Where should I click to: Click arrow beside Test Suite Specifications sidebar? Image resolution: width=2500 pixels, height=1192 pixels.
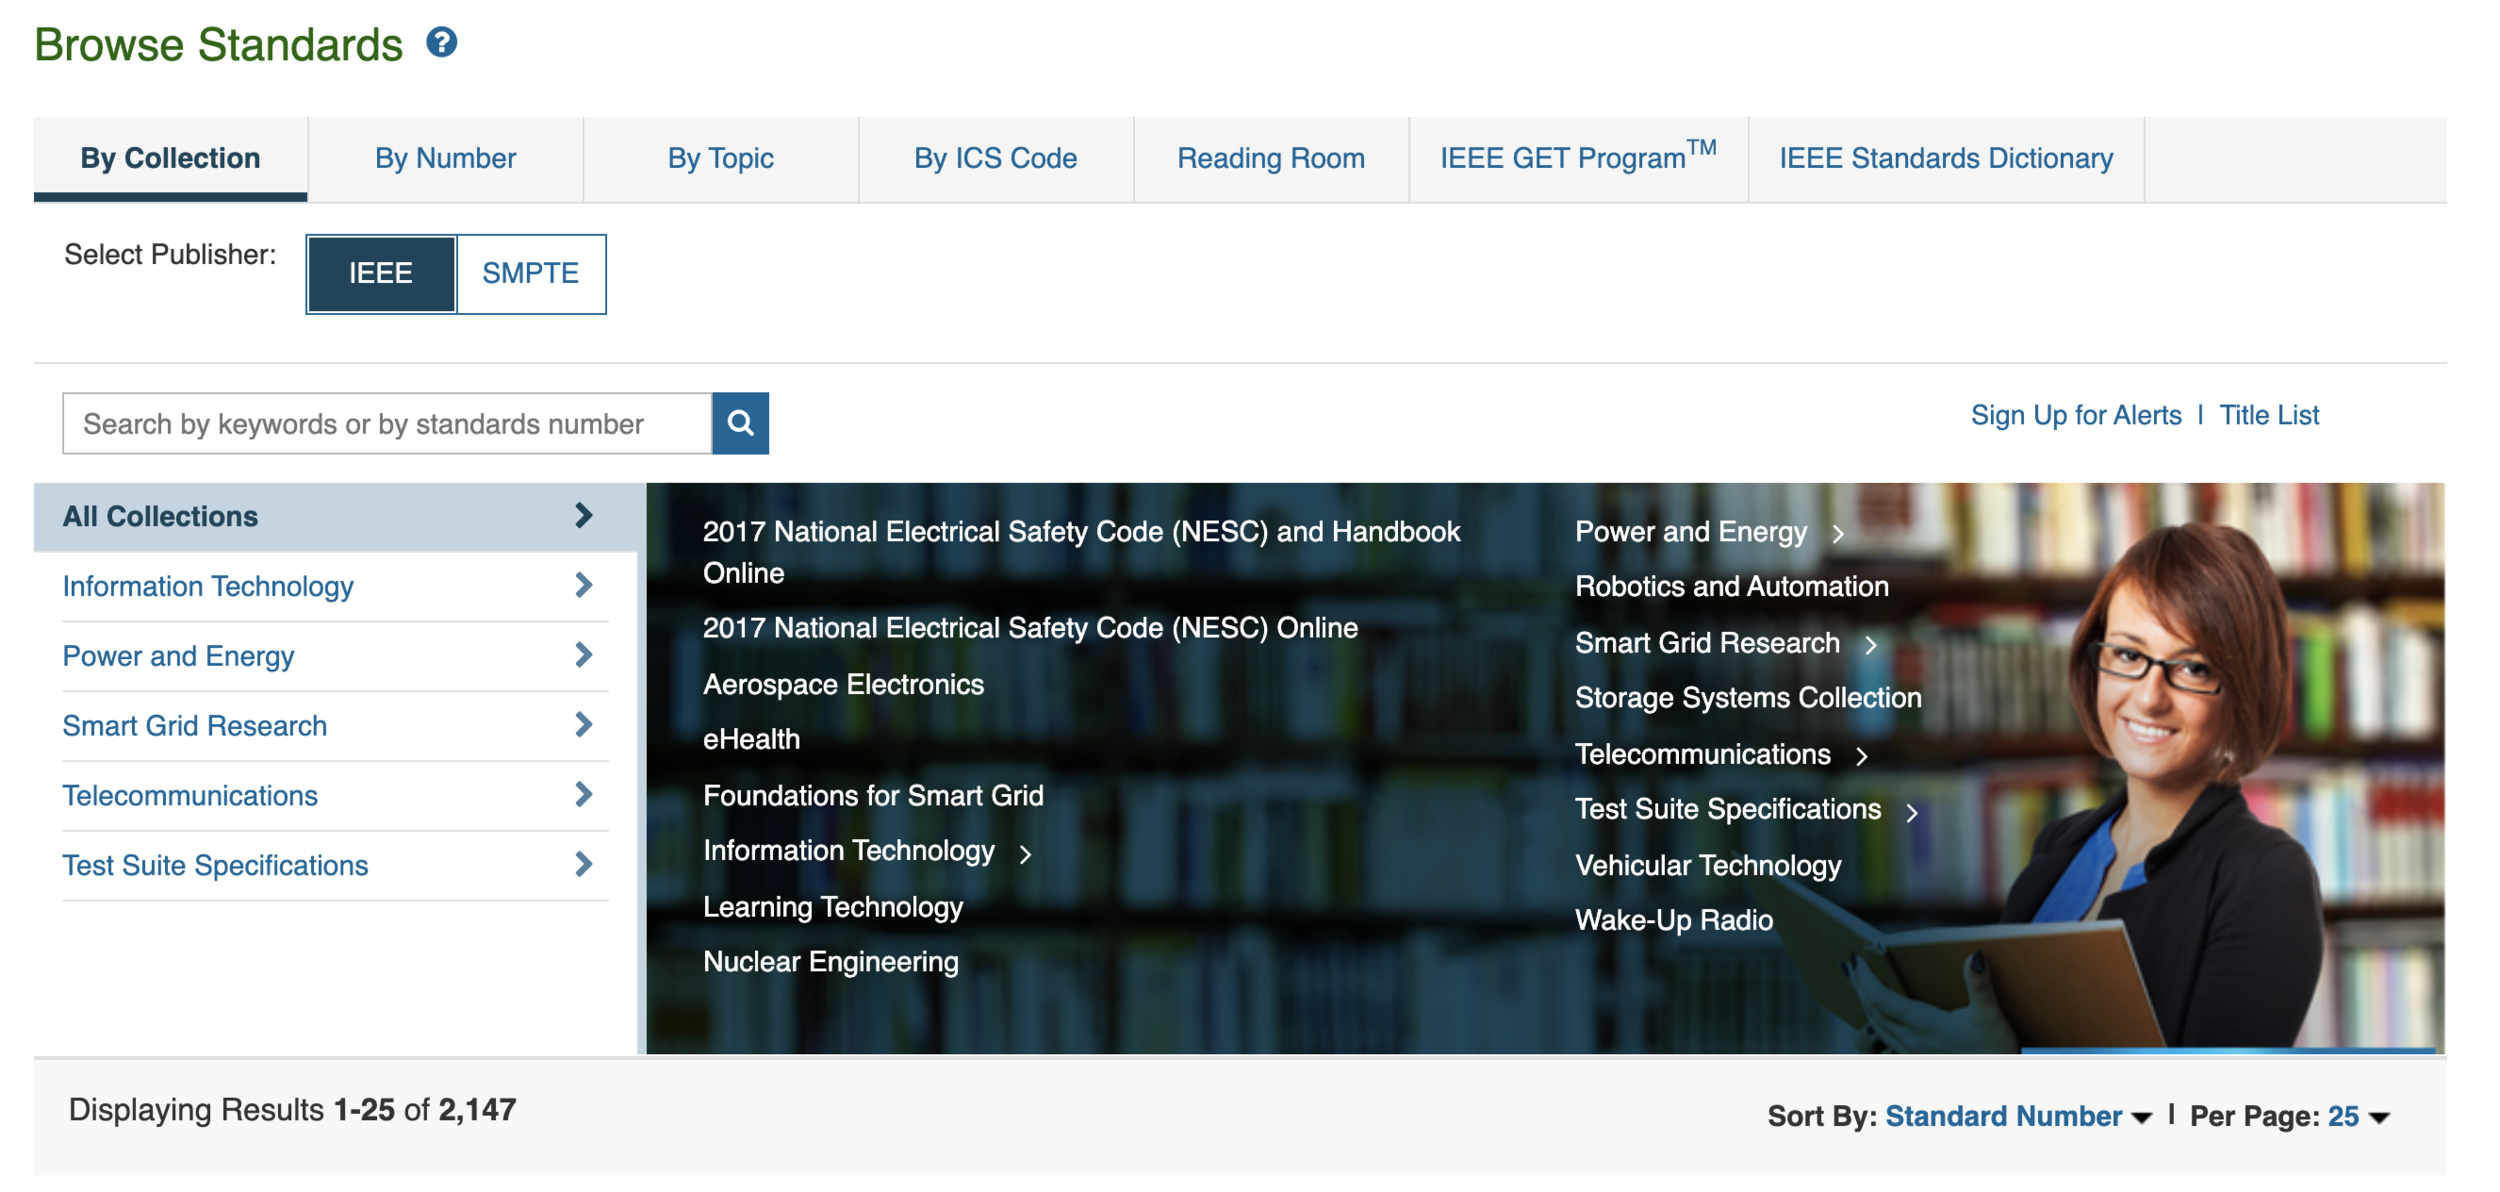click(x=584, y=865)
